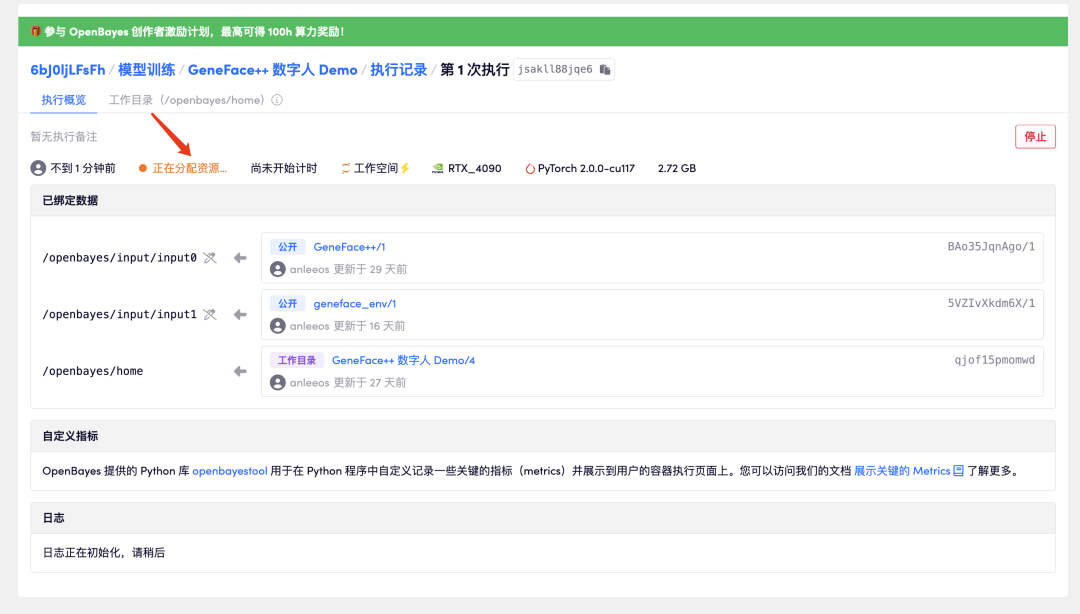Screen dimensions: 1080x614
Task: Click the green creator incentive banner
Action: pyautogui.click(x=540, y=31)
